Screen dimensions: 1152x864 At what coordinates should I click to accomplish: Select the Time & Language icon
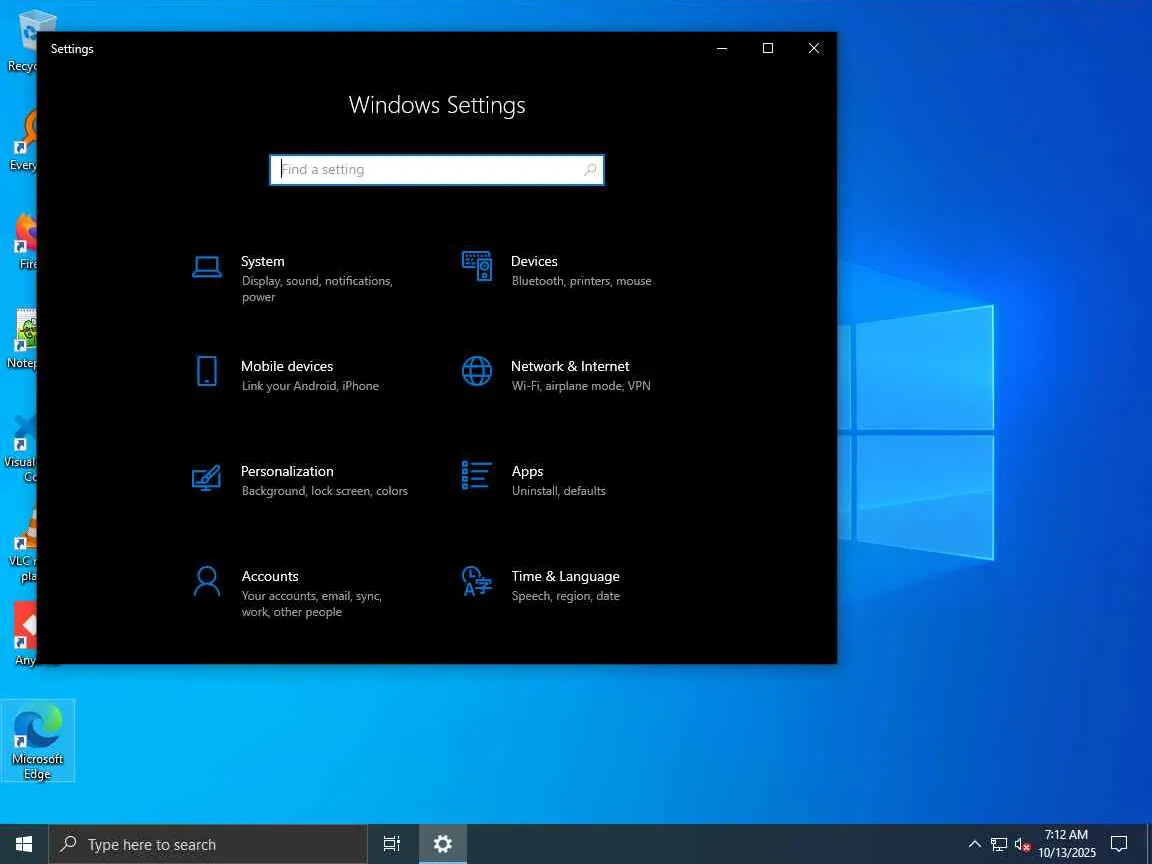[x=477, y=581]
